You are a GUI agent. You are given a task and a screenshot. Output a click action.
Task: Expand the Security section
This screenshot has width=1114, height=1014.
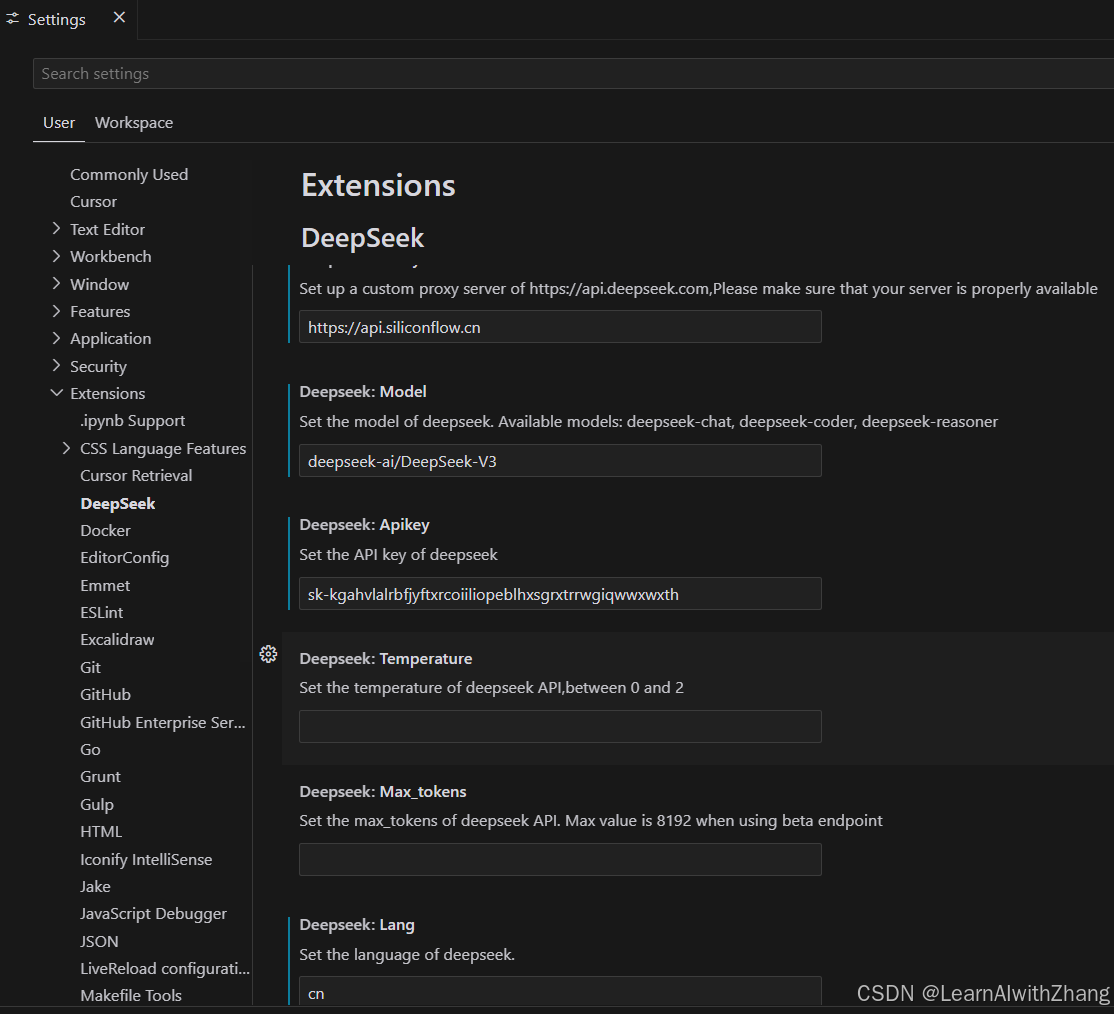[x=56, y=365]
